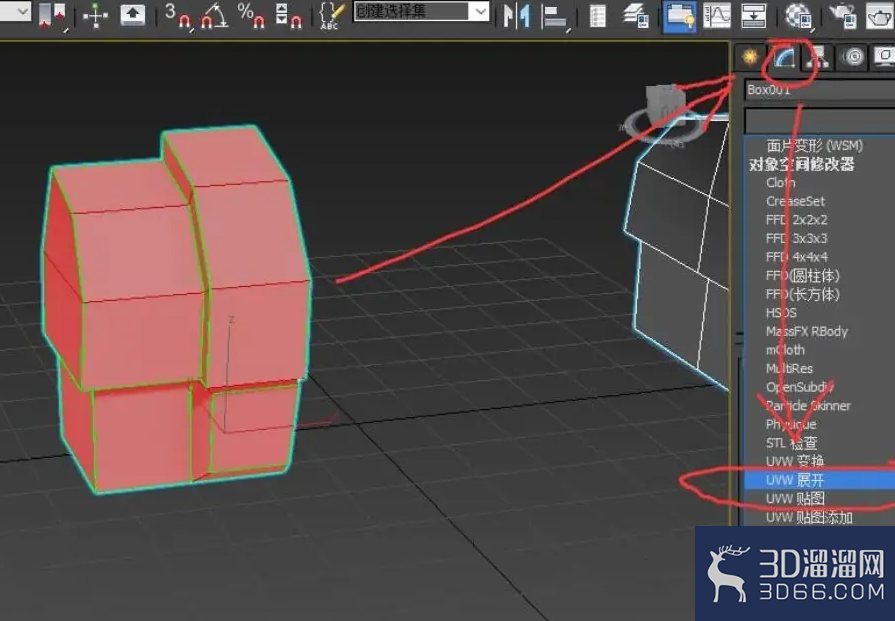Click the Box001 object name field
The width and height of the screenshot is (895, 621).
(x=820, y=90)
